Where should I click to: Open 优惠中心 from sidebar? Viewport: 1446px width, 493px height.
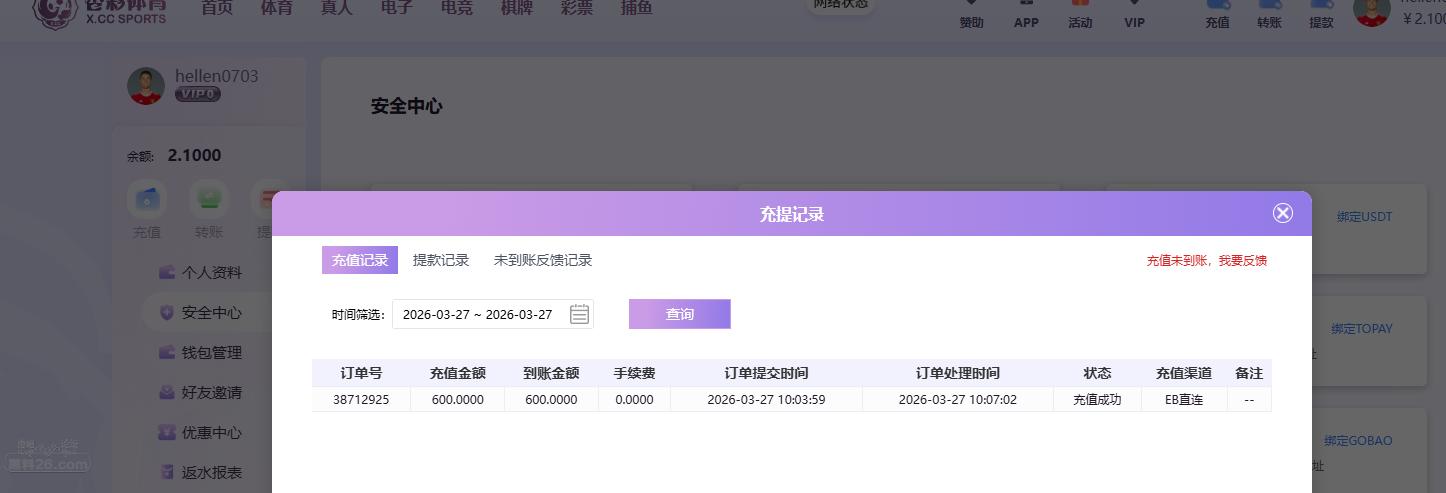211,433
